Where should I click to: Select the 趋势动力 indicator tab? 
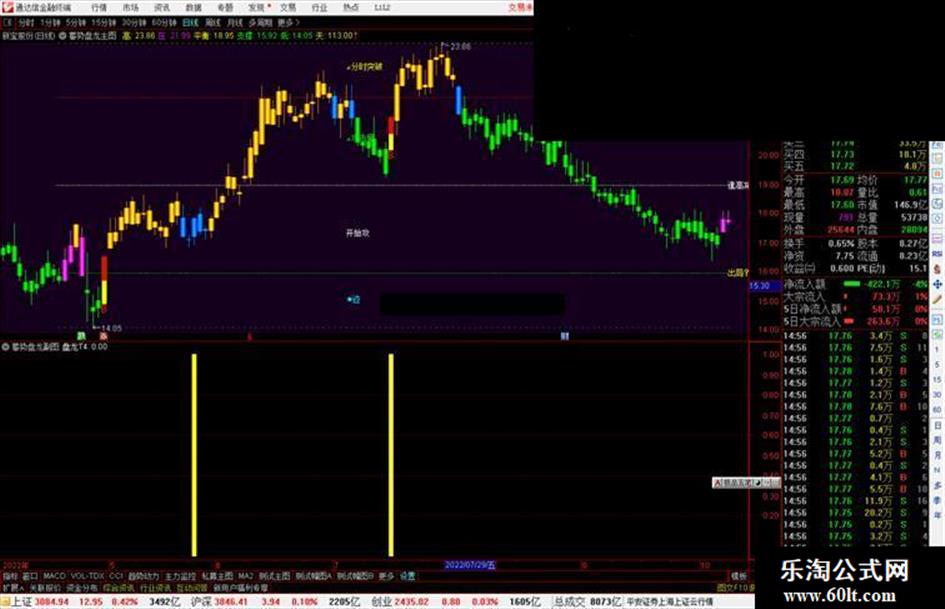click(x=144, y=577)
